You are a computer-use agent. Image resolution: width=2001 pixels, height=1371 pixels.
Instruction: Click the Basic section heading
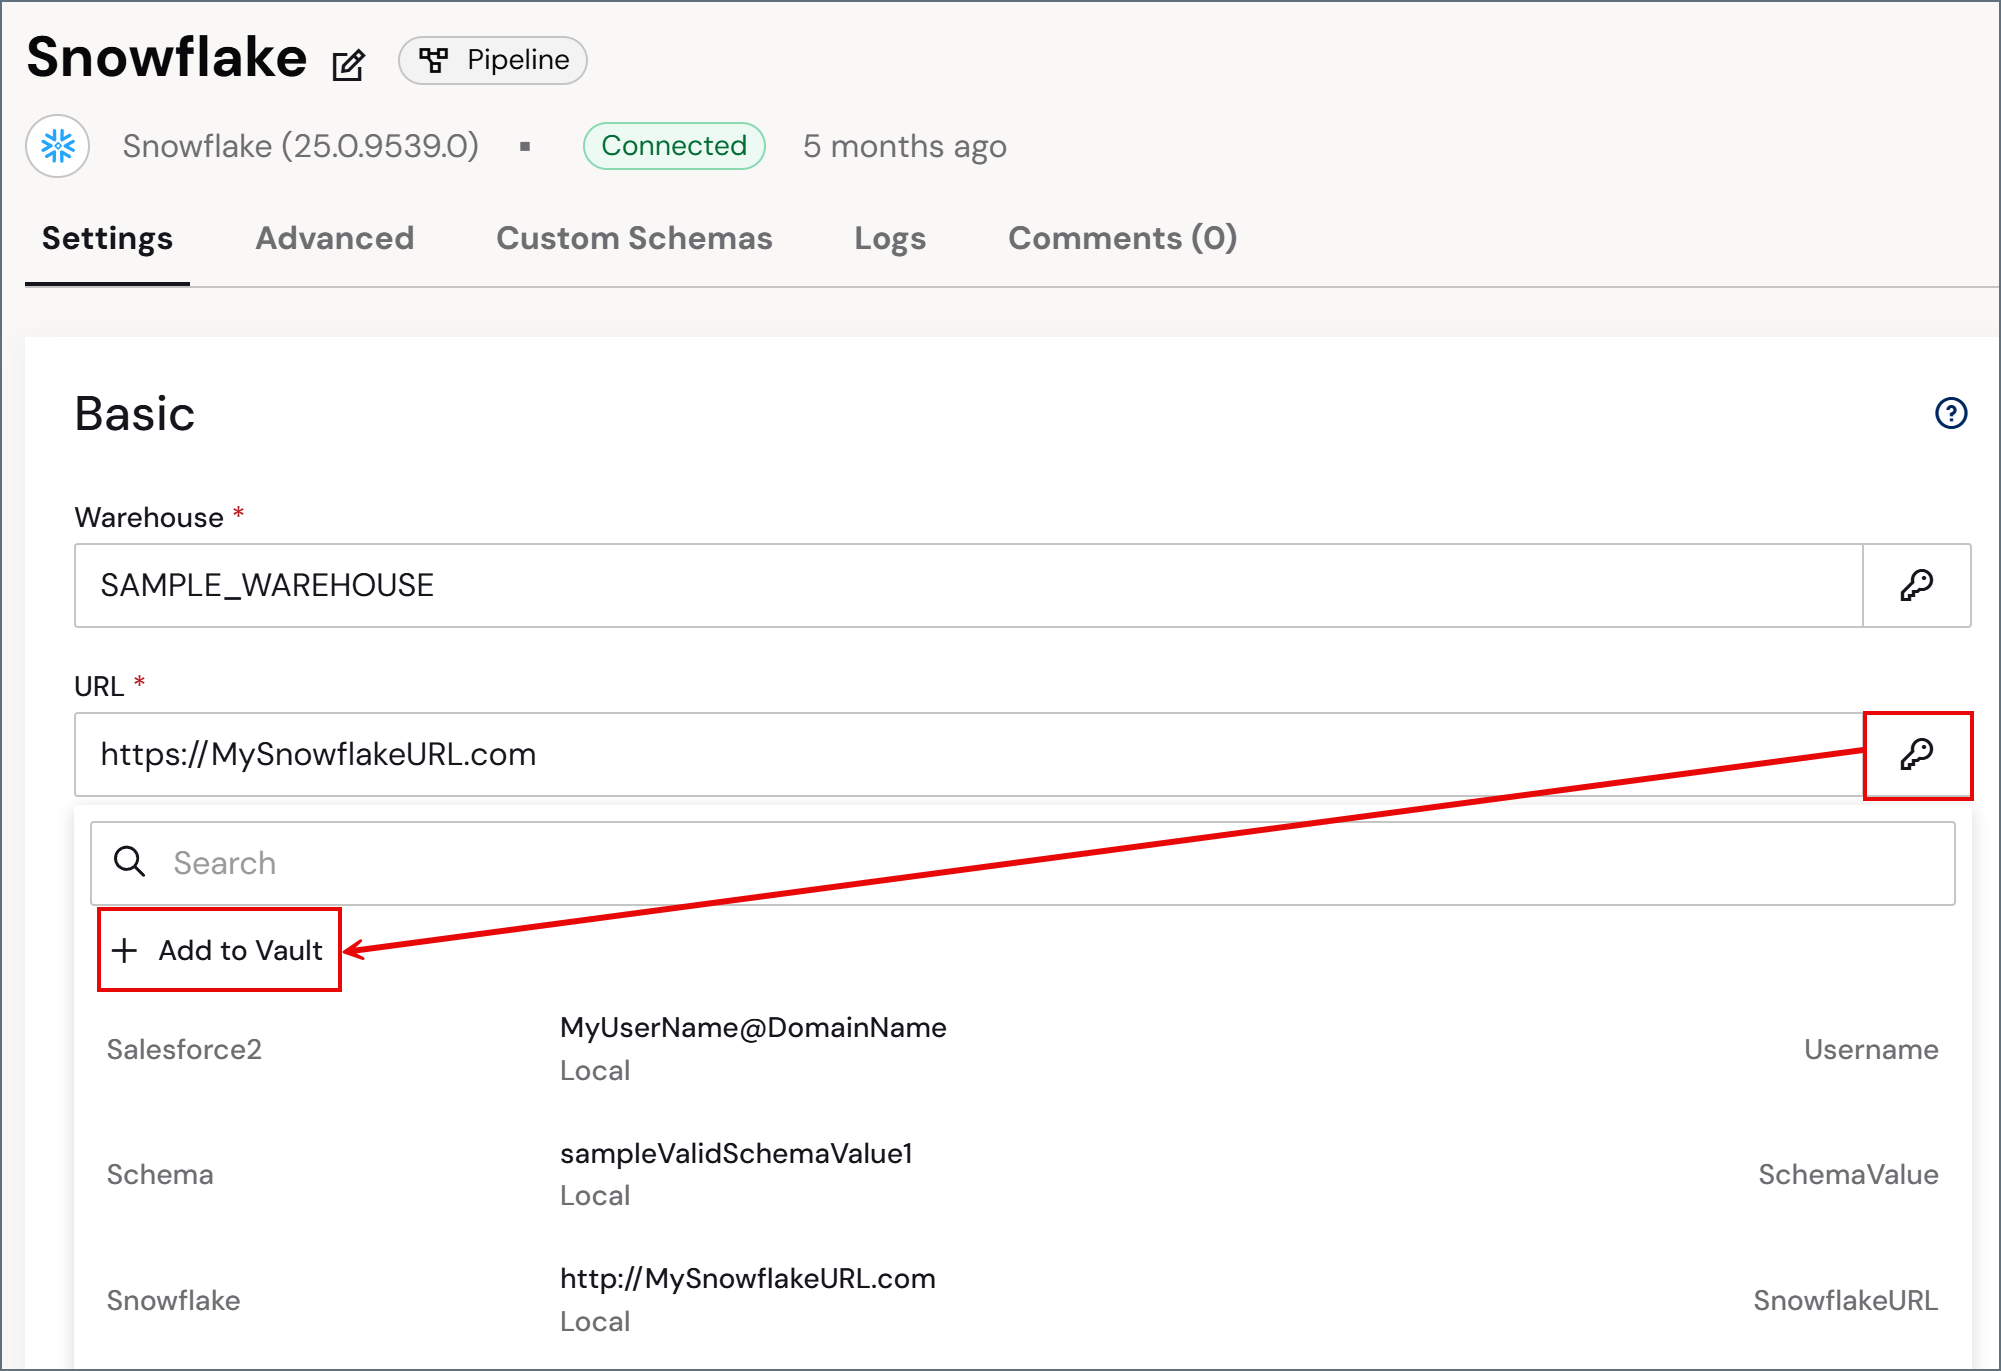tap(135, 413)
